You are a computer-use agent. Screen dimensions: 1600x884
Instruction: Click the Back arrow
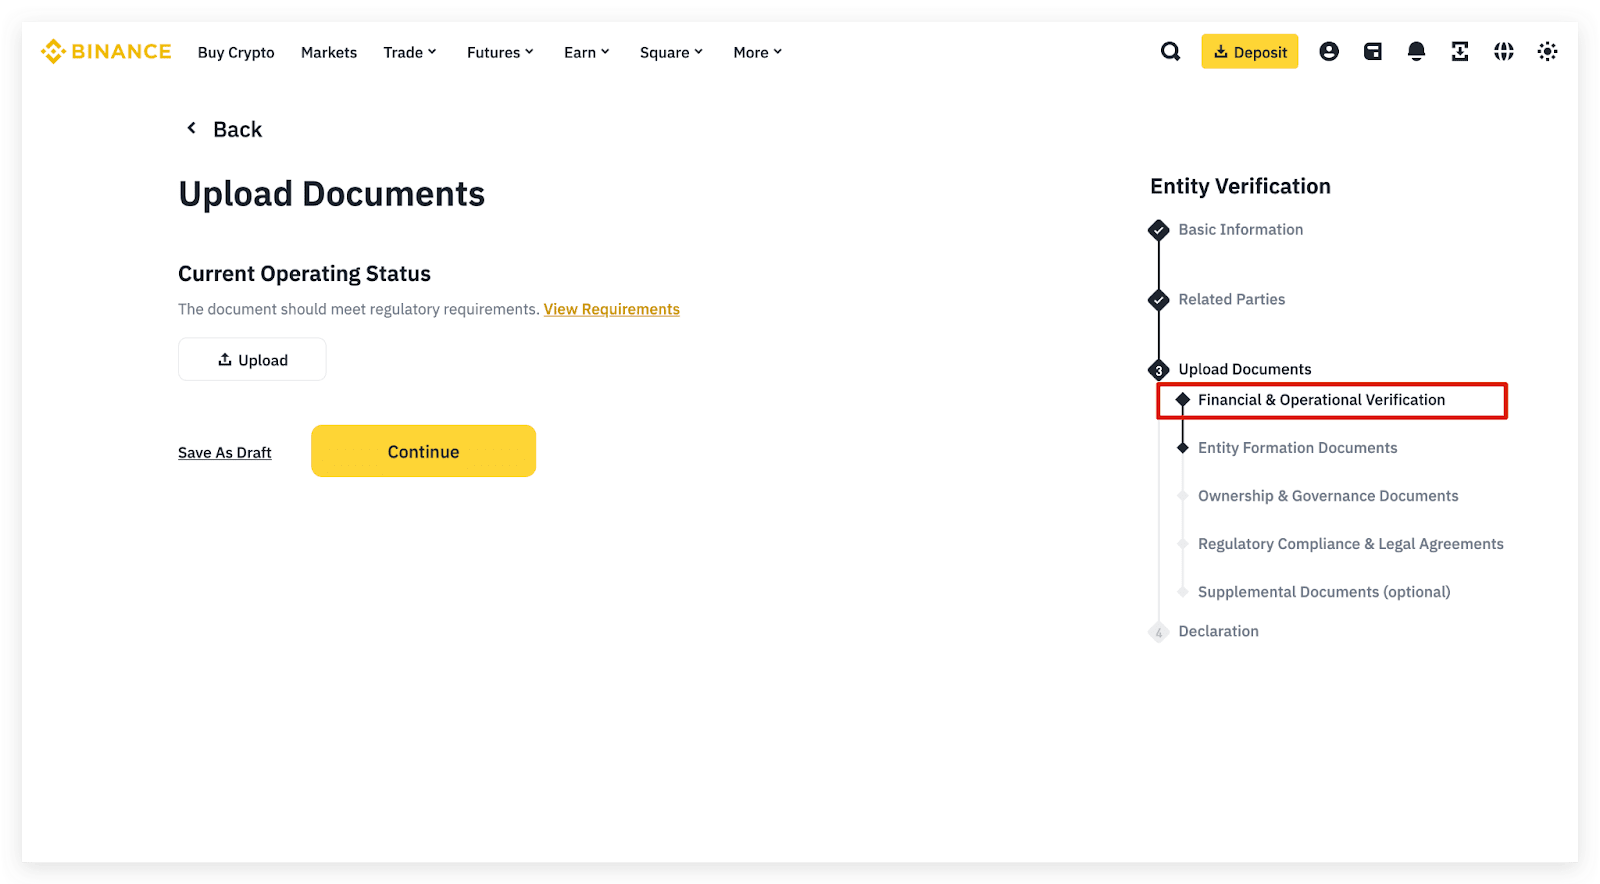(192, 129)
